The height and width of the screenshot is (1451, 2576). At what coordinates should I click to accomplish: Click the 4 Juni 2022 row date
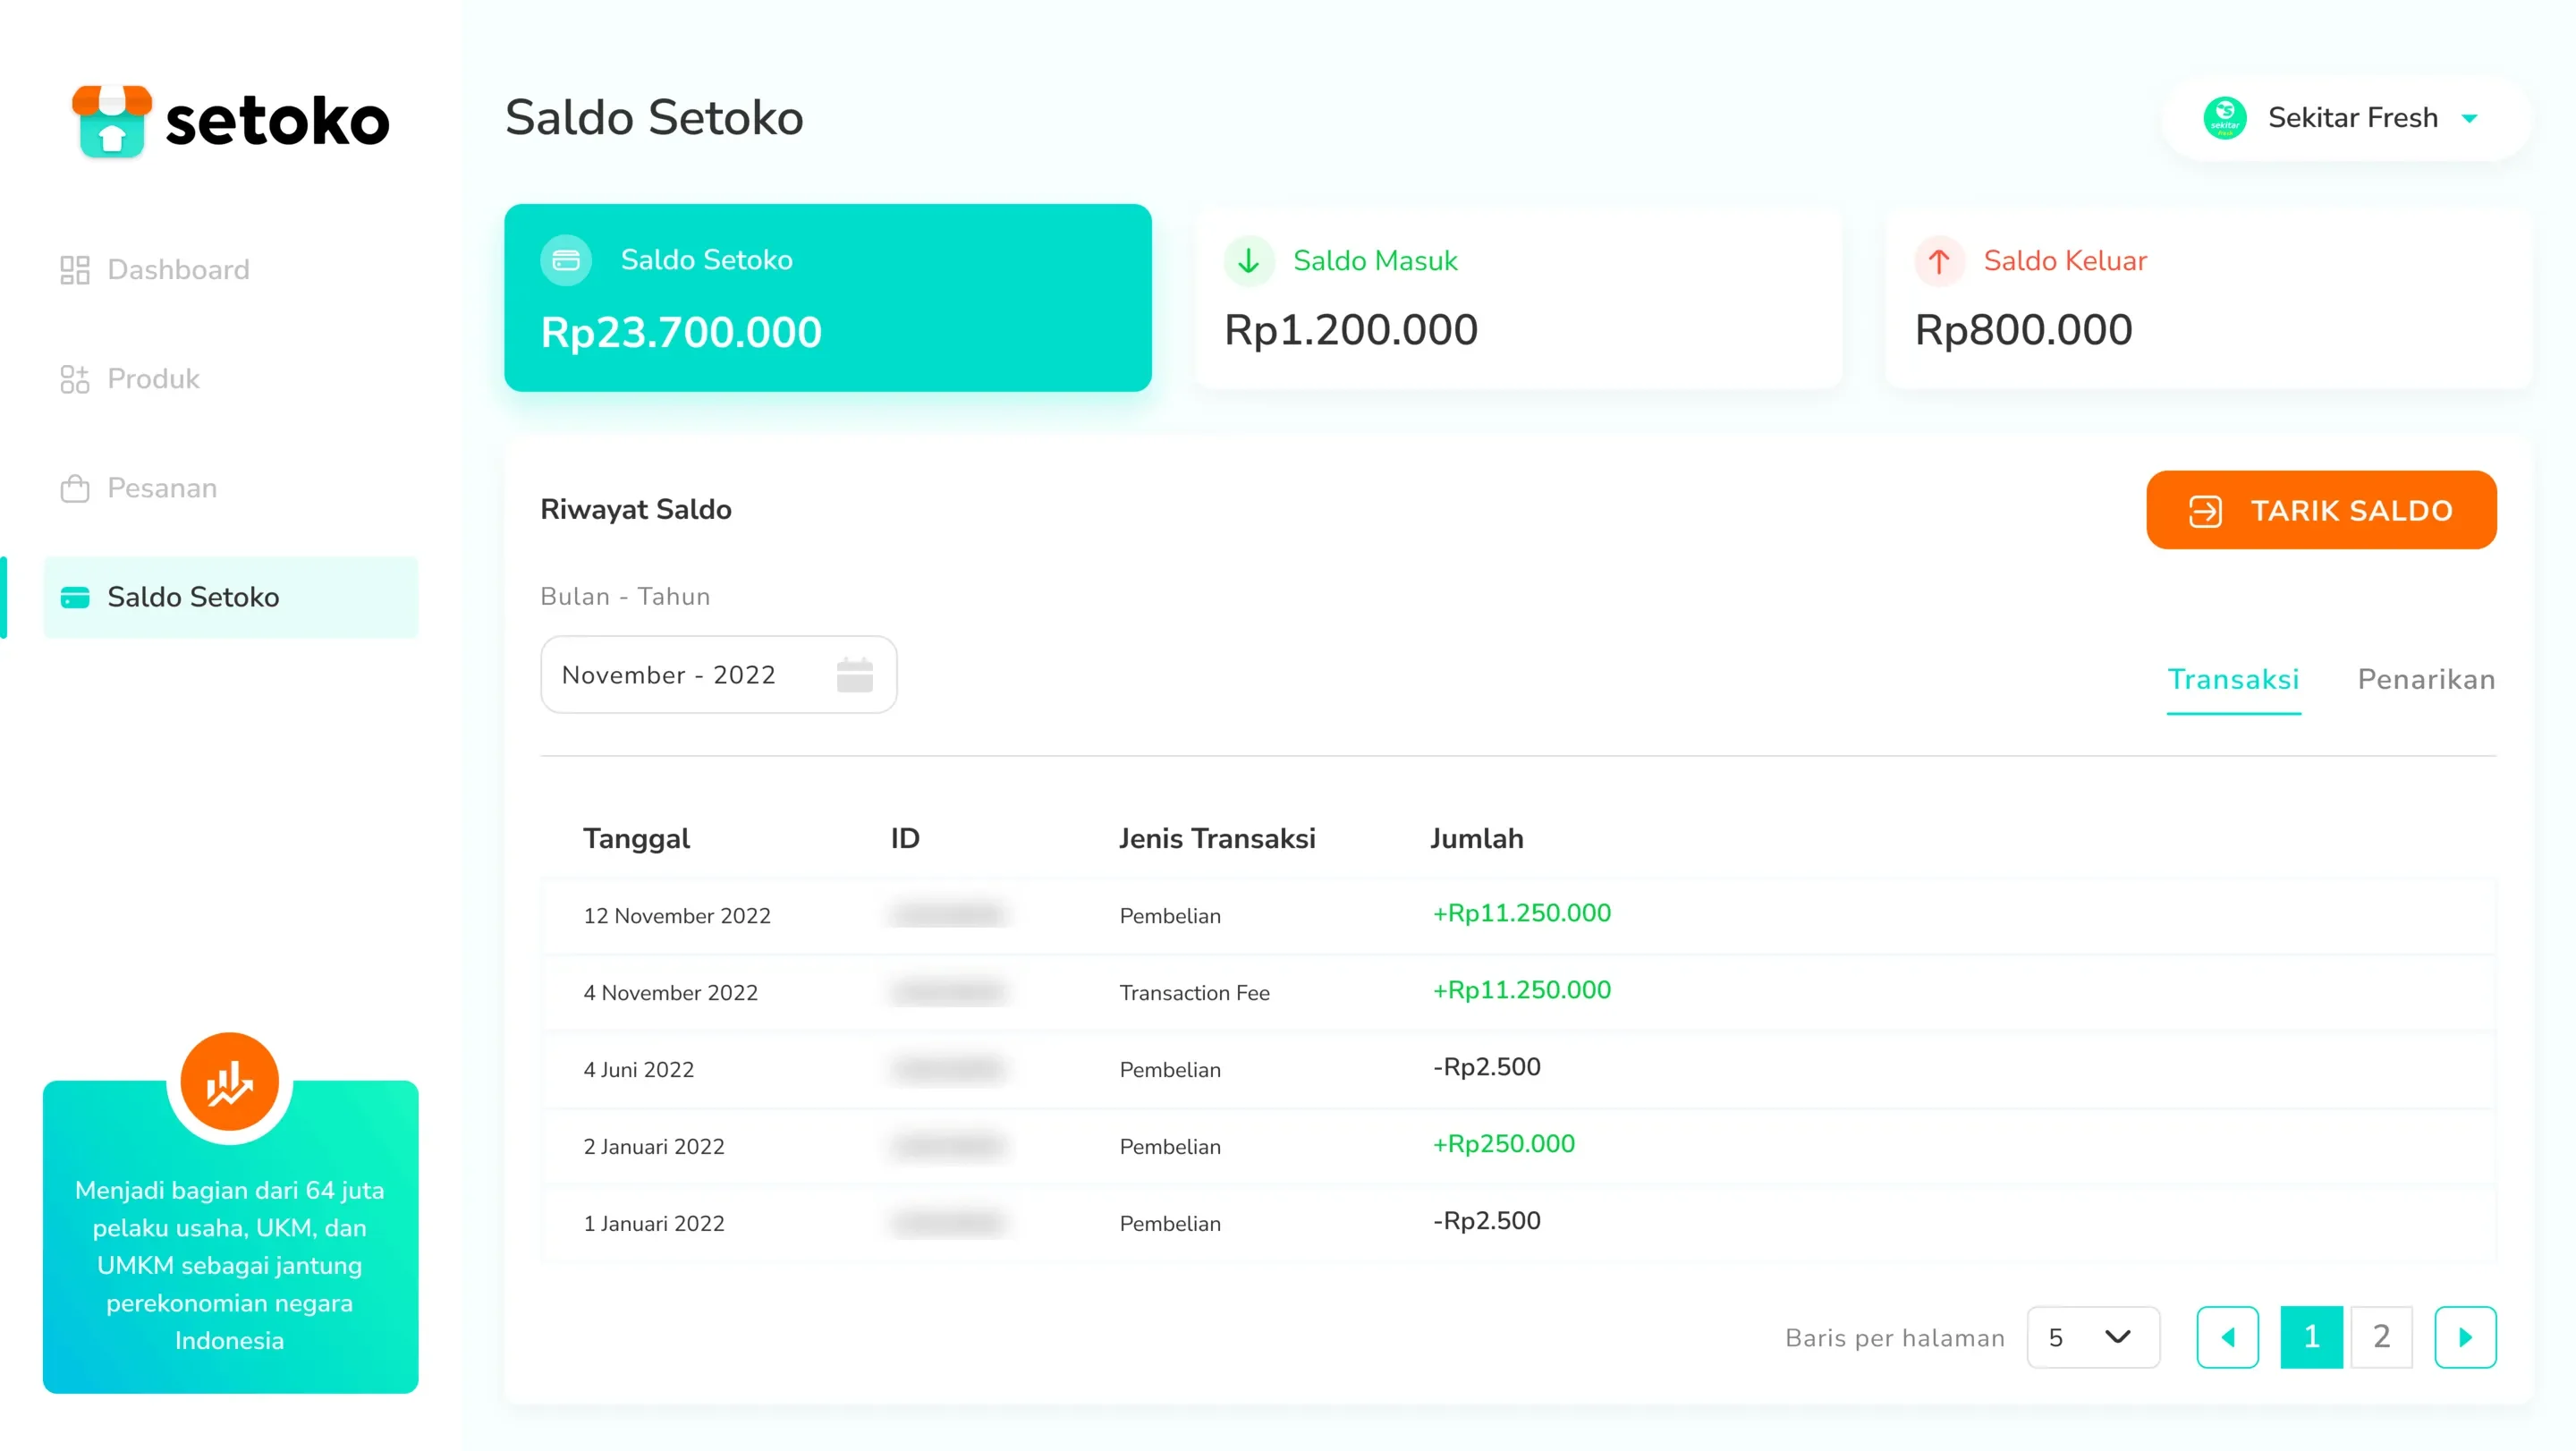coord(639,1070)
